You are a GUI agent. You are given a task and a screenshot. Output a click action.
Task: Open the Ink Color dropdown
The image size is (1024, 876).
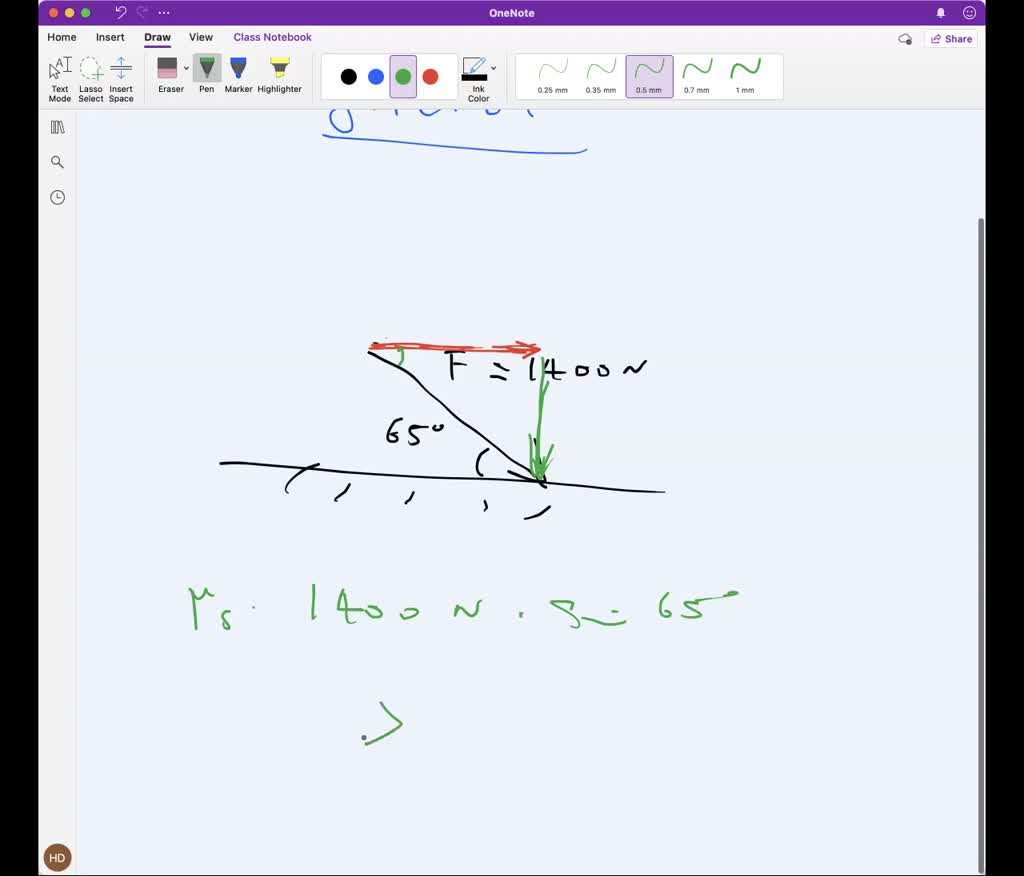pyautogui.click(x=492, y=68)
